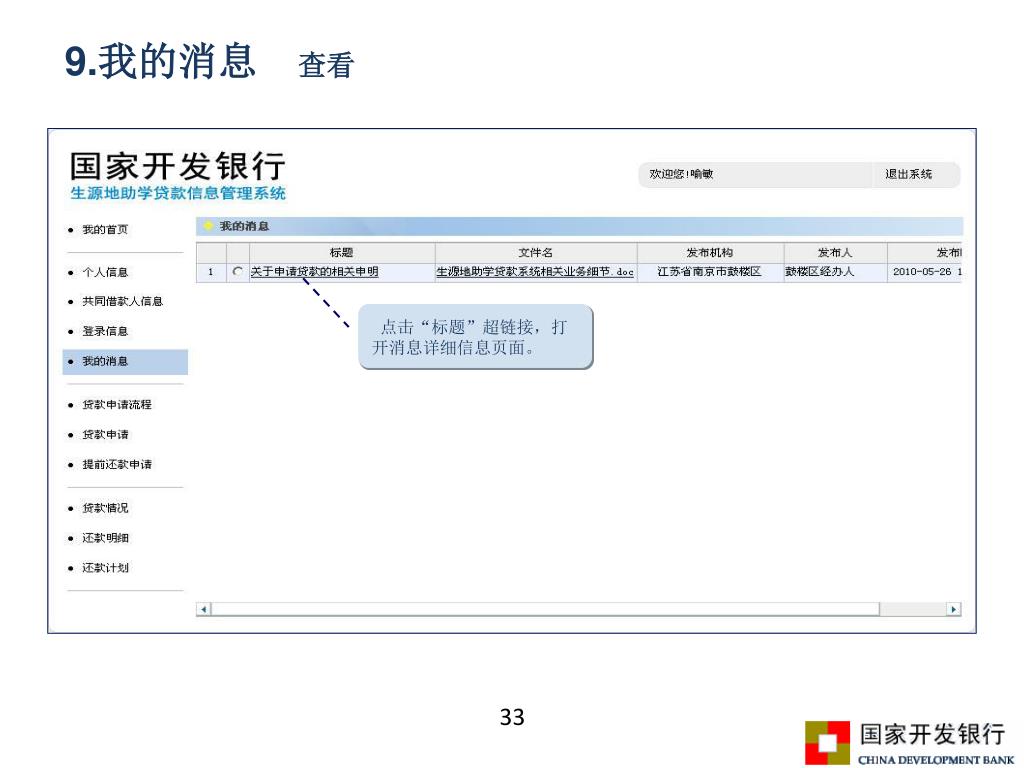The width and height of the screenshot is (1024, 768).
Task: Click the horizontal scrollbar thumb
Action: (x=545, y=609)
